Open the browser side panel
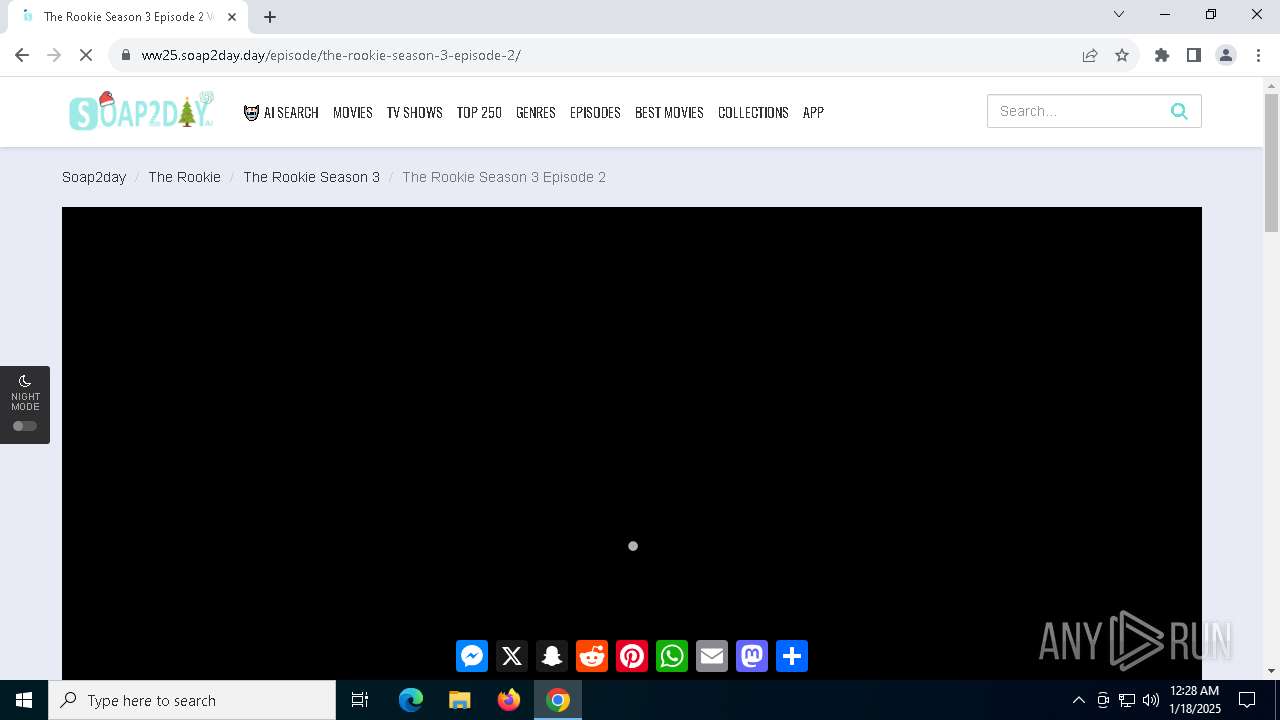Viewport: 1280px width, 720px height. (1194, 55)
